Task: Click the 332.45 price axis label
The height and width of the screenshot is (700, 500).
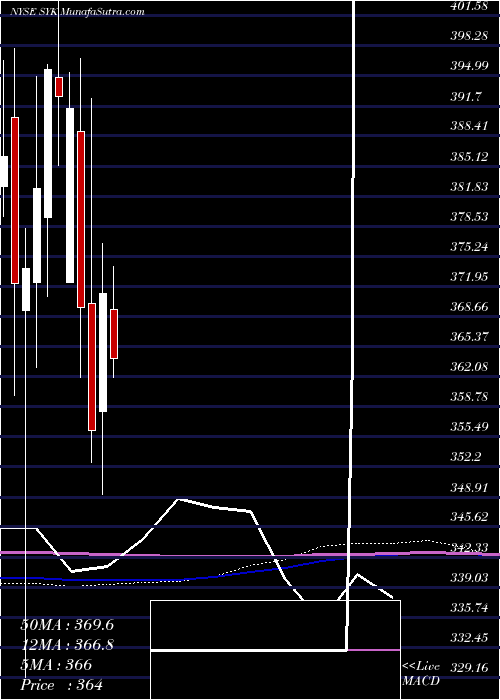Action: [469, 638]
